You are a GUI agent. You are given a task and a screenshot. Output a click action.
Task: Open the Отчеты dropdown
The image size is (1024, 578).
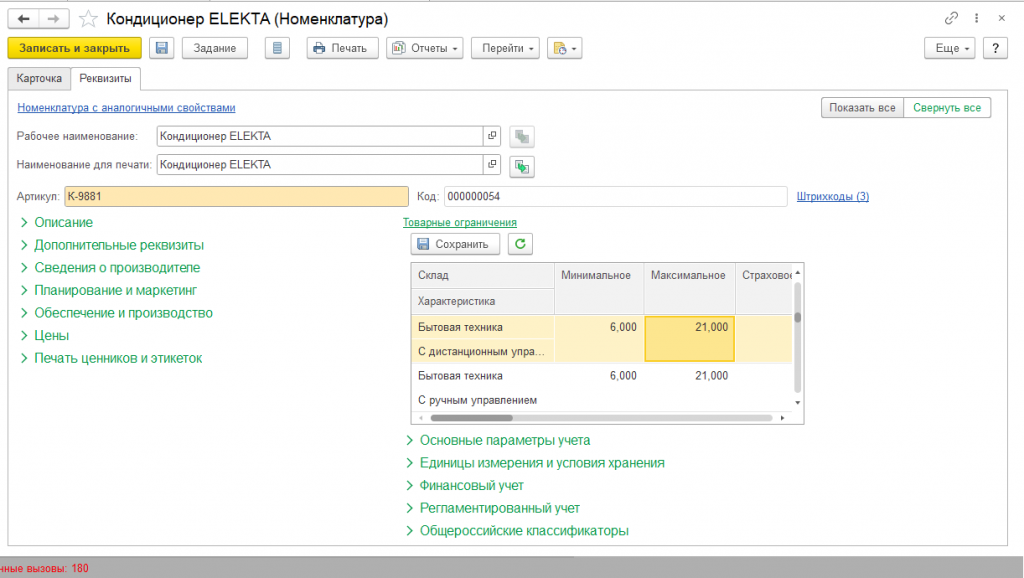pos(424,48)
